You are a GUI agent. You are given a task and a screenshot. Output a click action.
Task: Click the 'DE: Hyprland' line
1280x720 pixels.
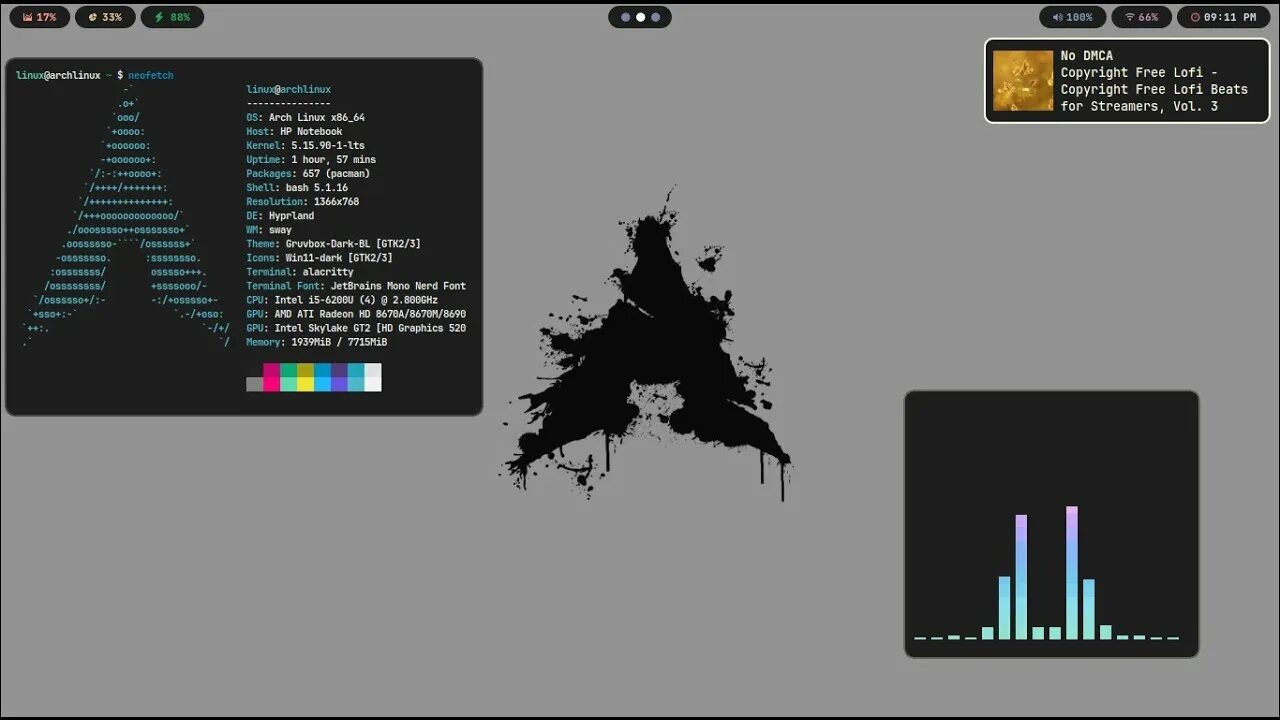point(280,215)
